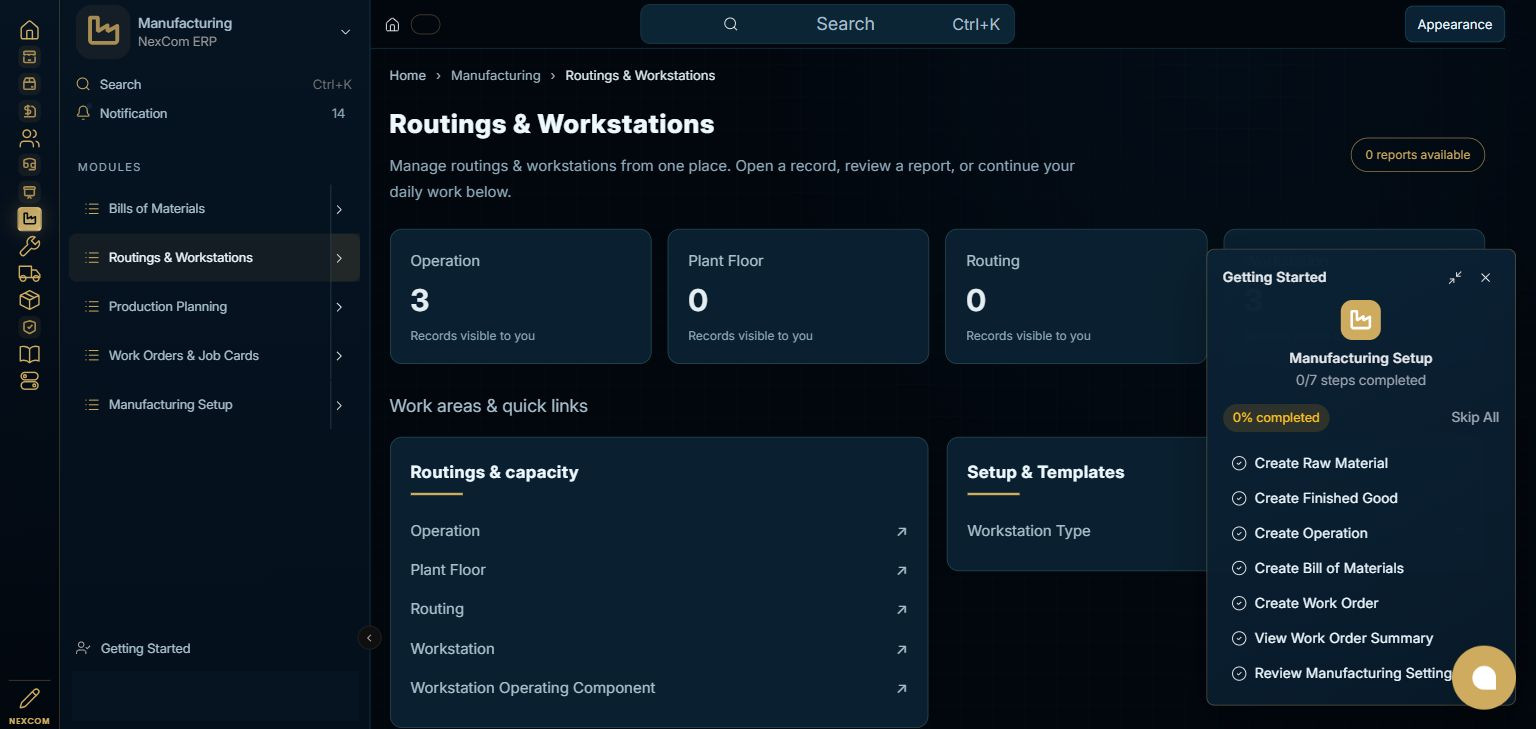Open the 3D box icon in the rail
Image resolution: width=1536 pixels, height=729 pixels.
pyautogui.click(x=29, y=300)
